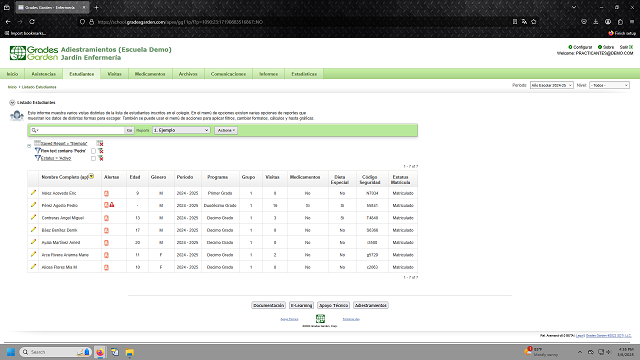Image resolution: width=640 pixels, height=360 pixels.
Task: Open the Informes tab
Action: (269, 74)
